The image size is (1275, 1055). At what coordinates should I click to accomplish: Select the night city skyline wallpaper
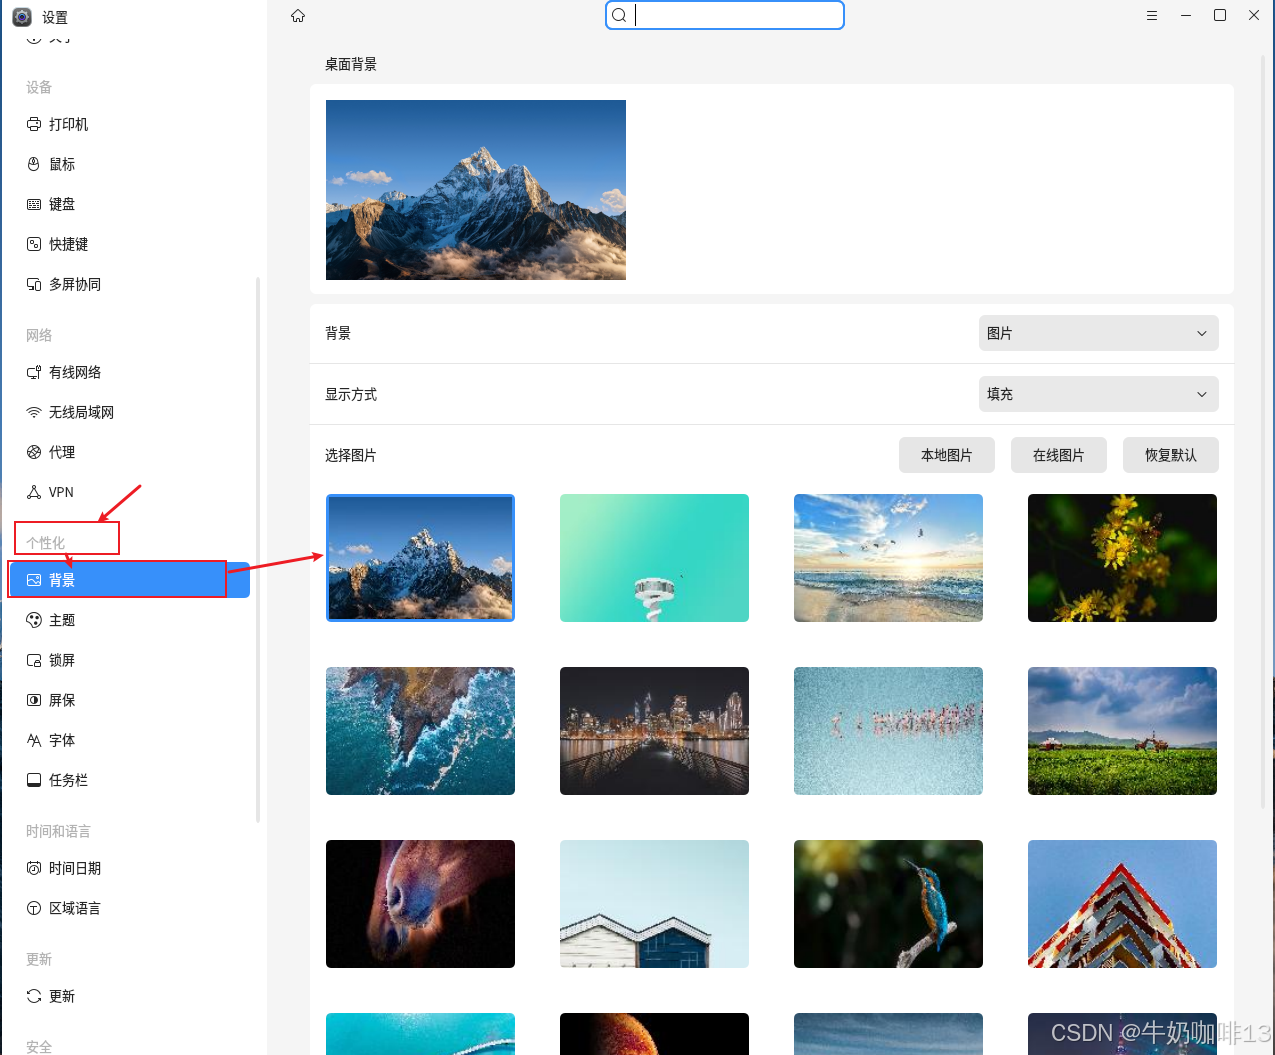click(x=654, y=731)
